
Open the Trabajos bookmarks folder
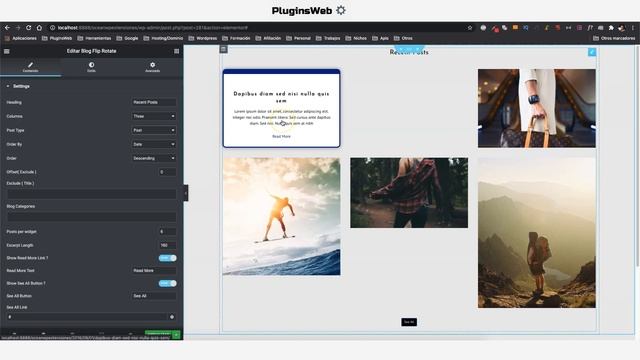(x=328, y=38)
